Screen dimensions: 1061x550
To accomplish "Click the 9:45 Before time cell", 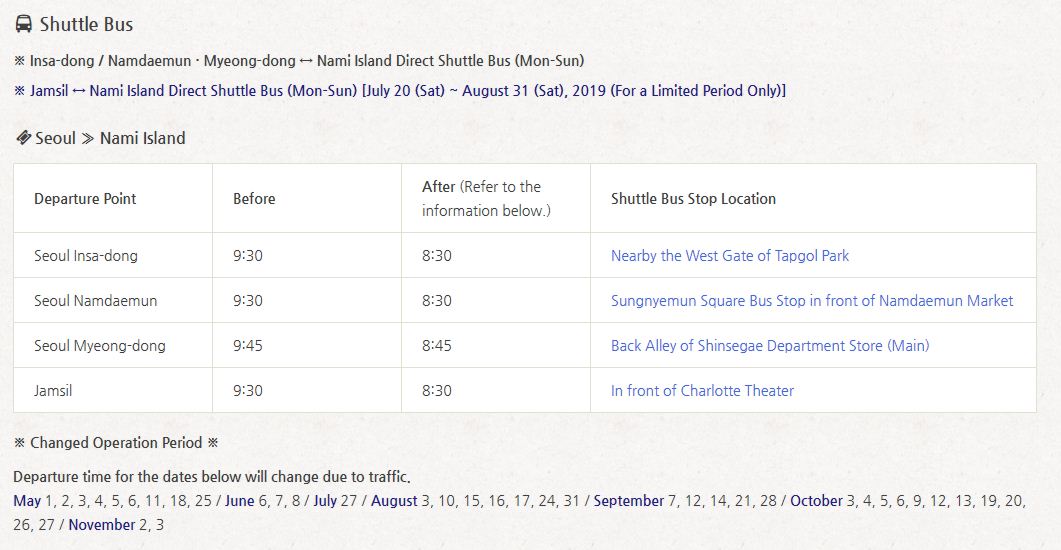I will [248, 346].
